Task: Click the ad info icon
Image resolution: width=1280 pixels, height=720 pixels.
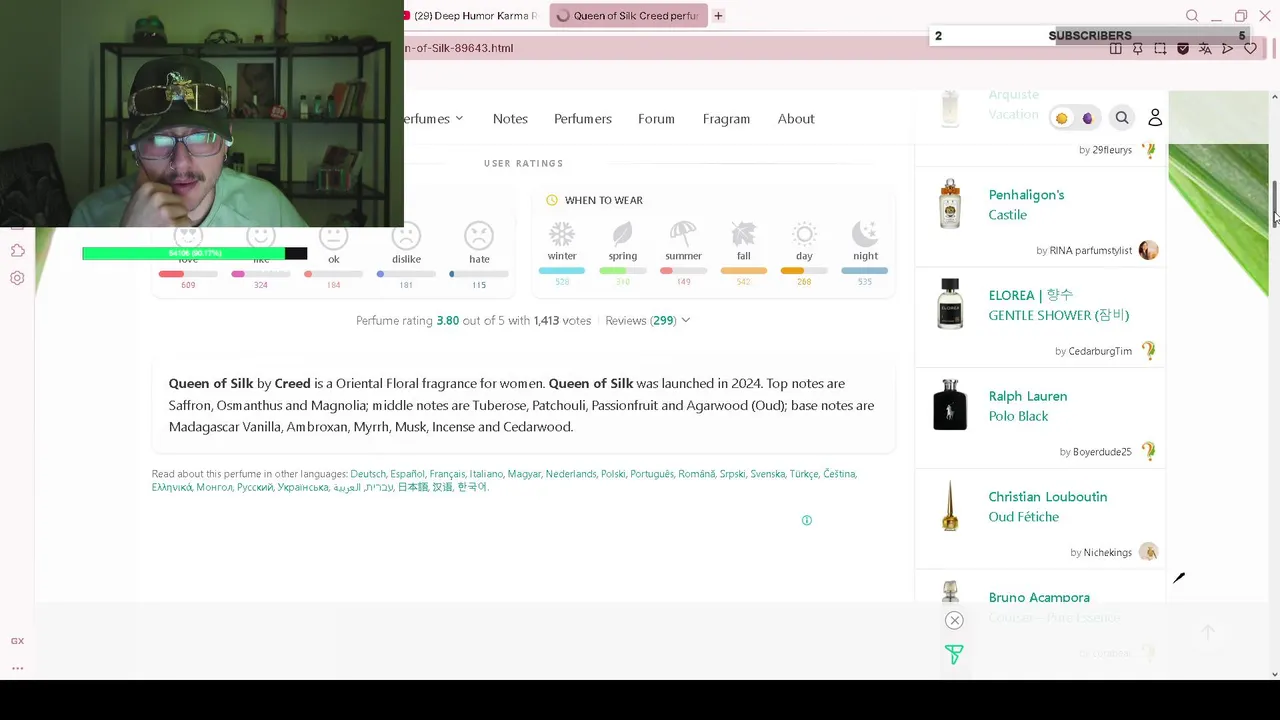Action: [x=807, y=520]
